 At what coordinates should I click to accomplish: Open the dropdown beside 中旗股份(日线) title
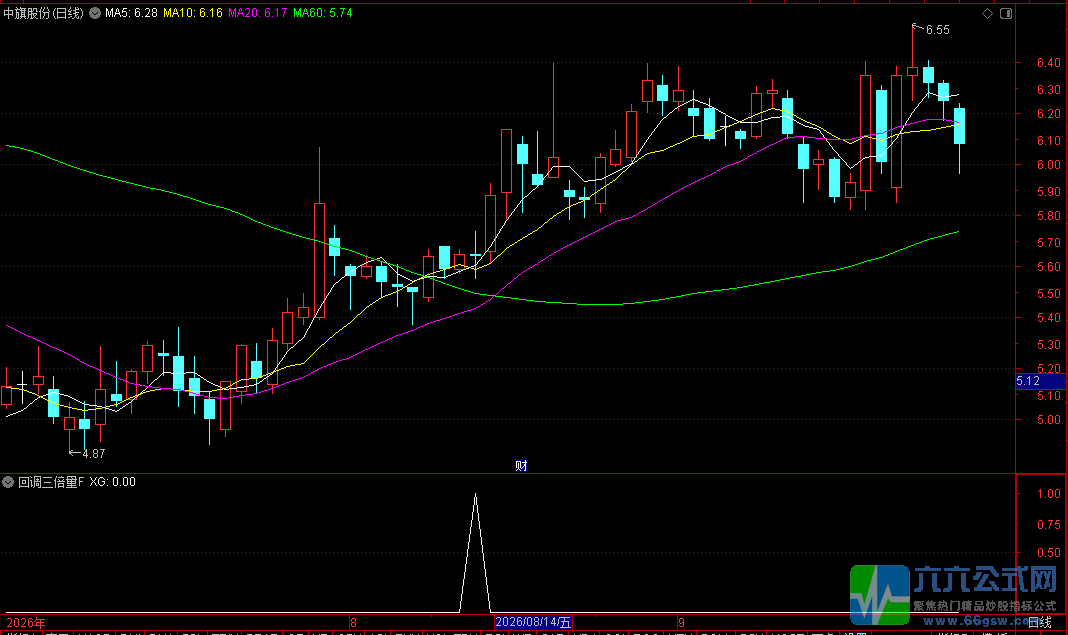pos(95,13)
